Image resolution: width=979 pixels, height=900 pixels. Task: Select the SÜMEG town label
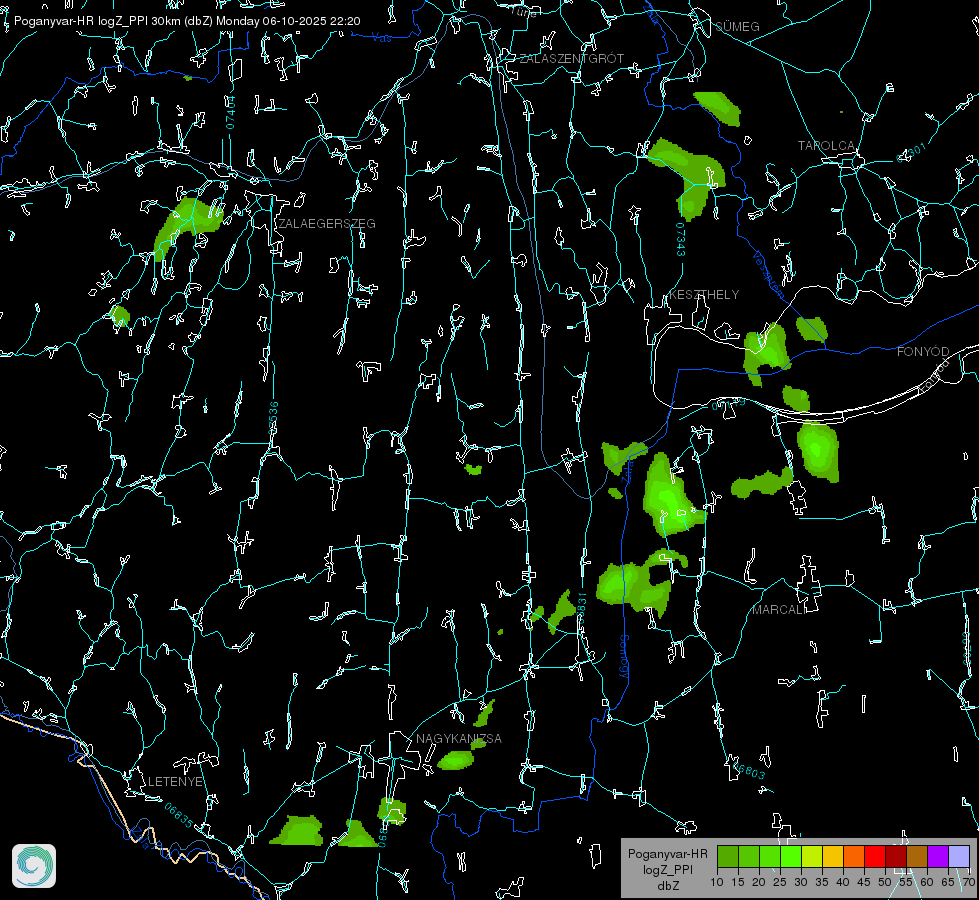(737, 26)
